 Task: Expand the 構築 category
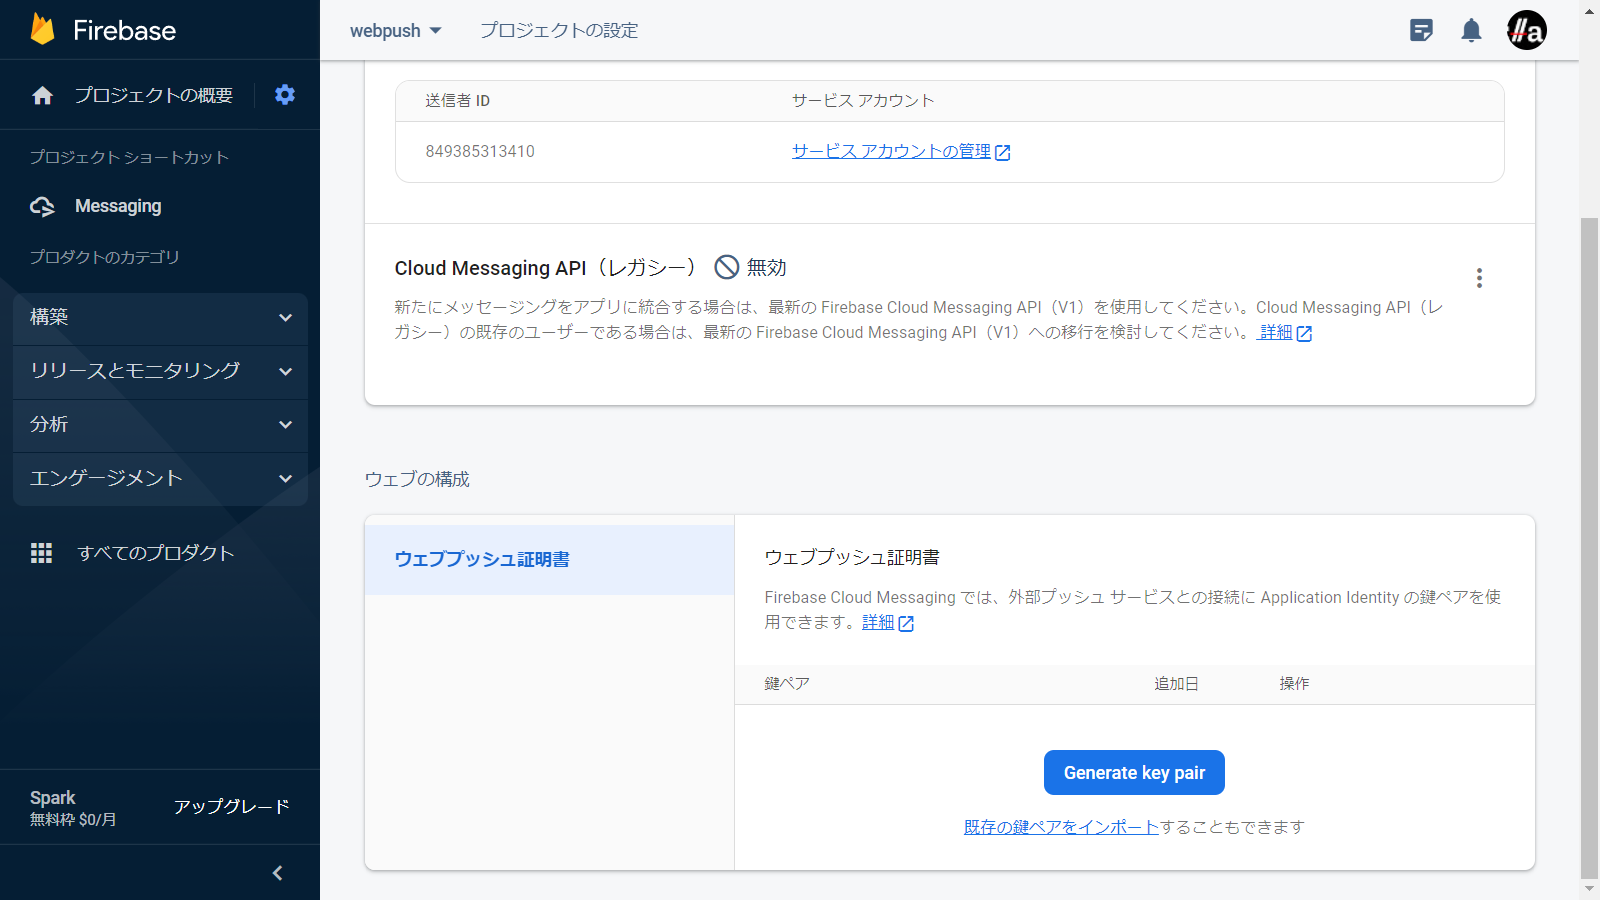pos(160,318)
